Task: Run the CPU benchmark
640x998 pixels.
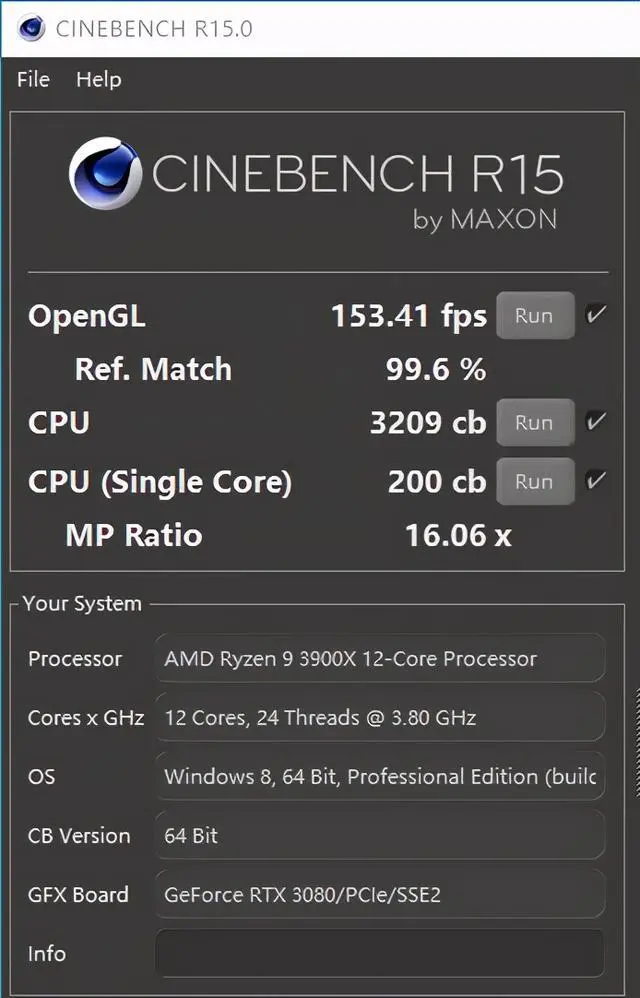Action: coord(535,423)
